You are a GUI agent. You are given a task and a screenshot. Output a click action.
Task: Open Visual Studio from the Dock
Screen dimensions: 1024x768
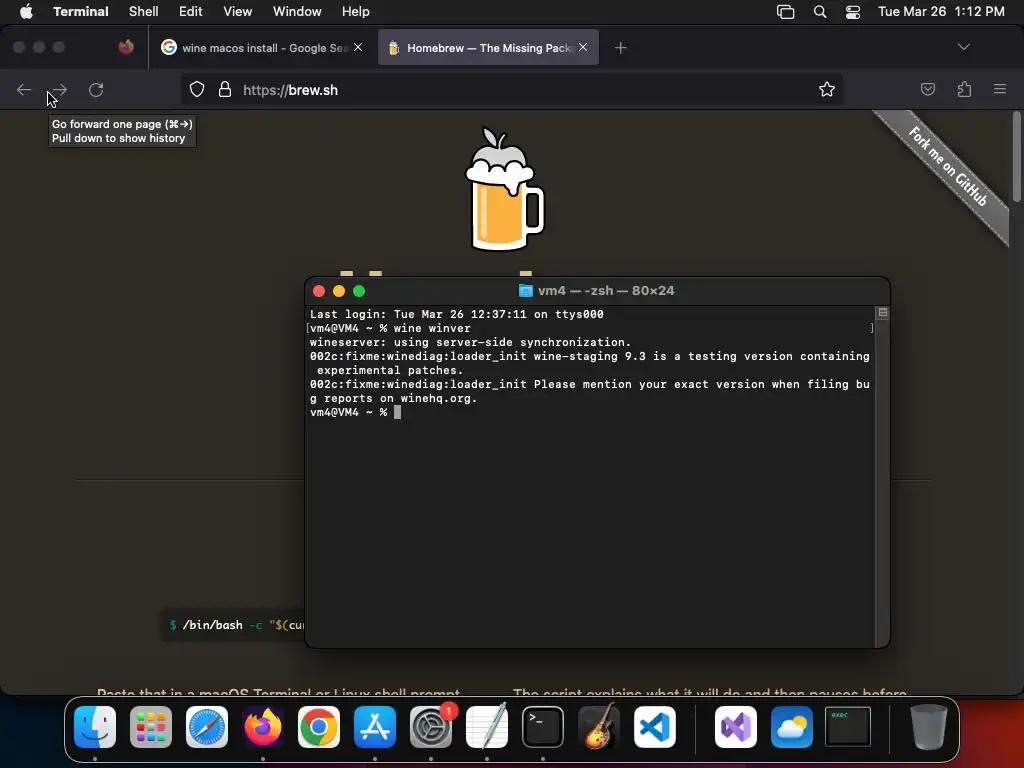(x=736, y=727)
